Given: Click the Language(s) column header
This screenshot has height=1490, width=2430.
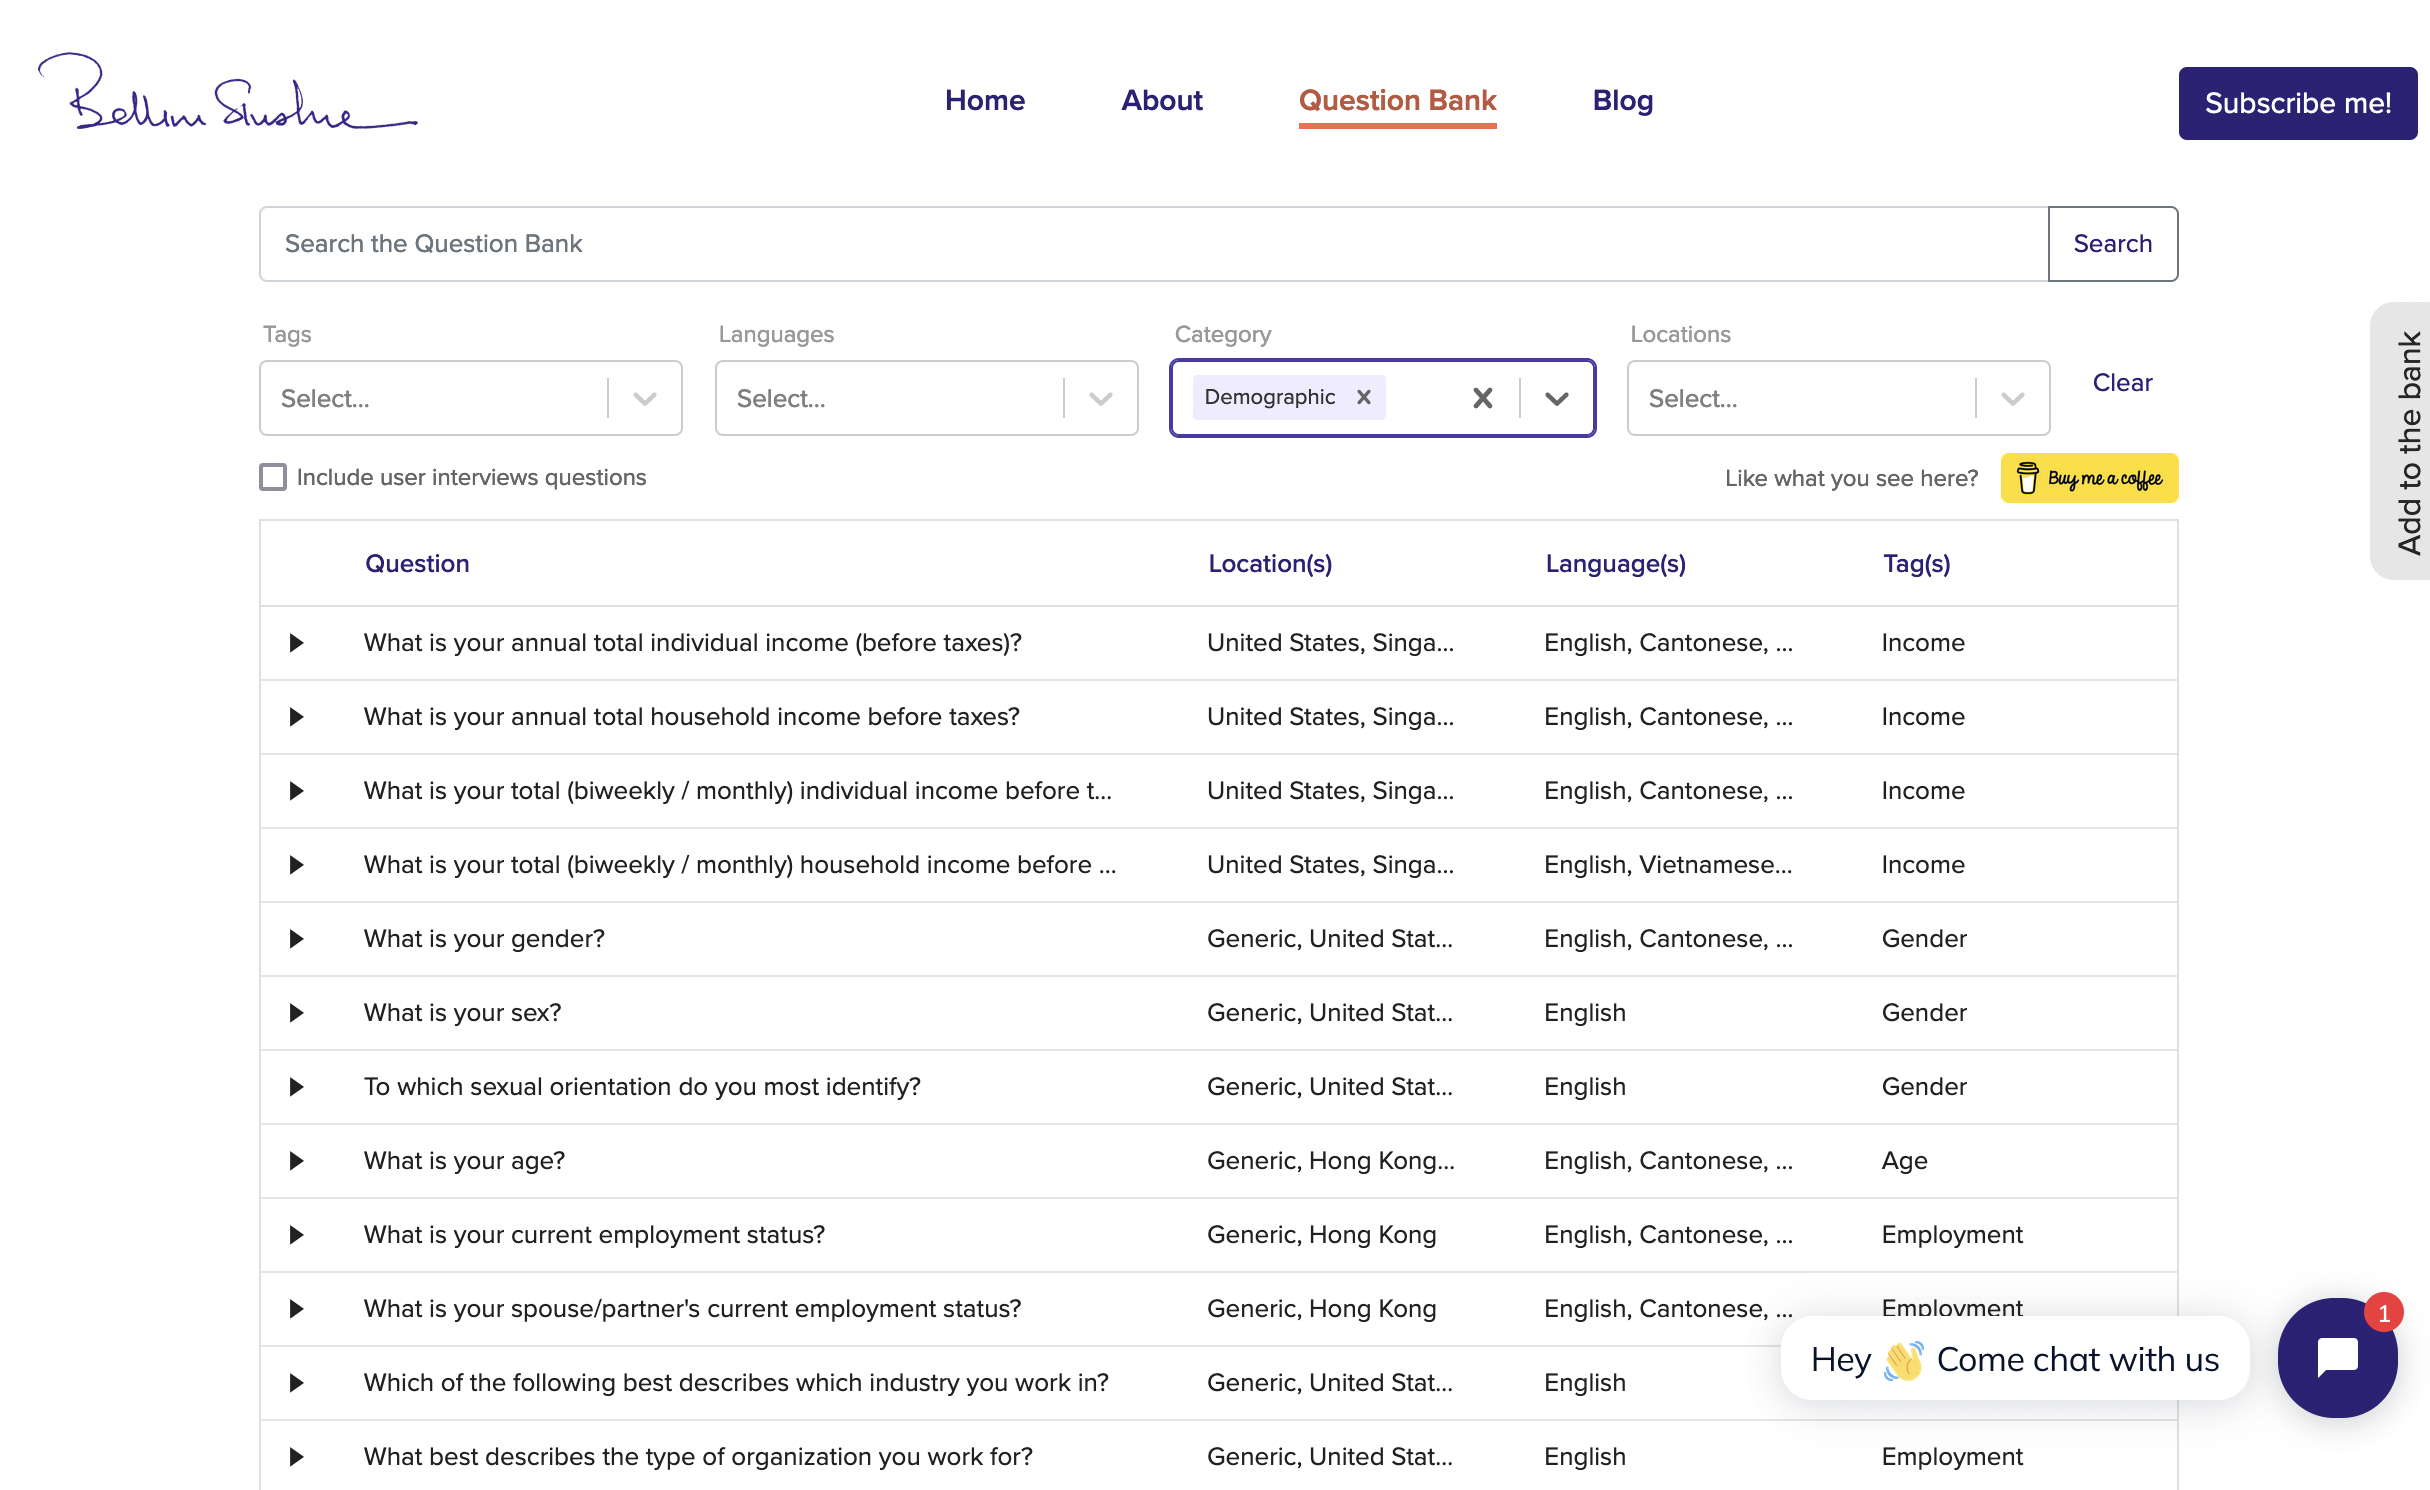Looking at the screenshot, I should point(1615,563).
